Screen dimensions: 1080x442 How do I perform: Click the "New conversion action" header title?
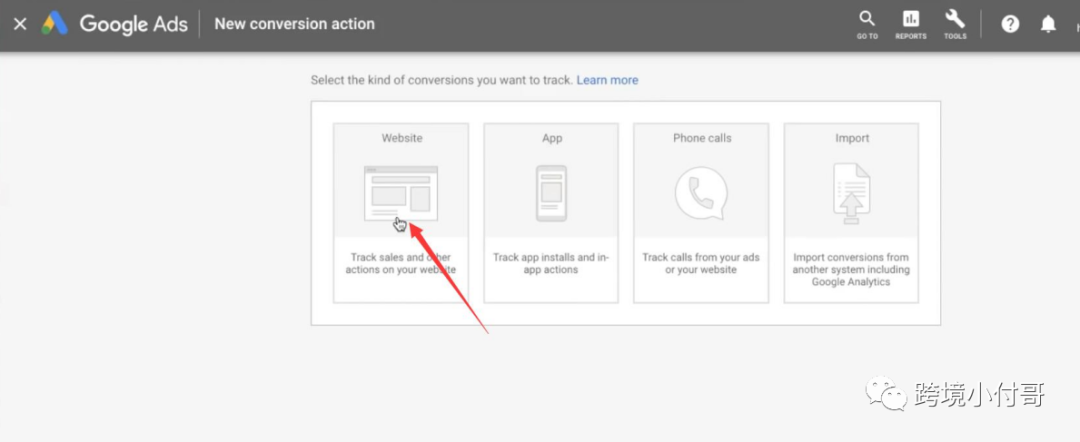tap(295, 24)
